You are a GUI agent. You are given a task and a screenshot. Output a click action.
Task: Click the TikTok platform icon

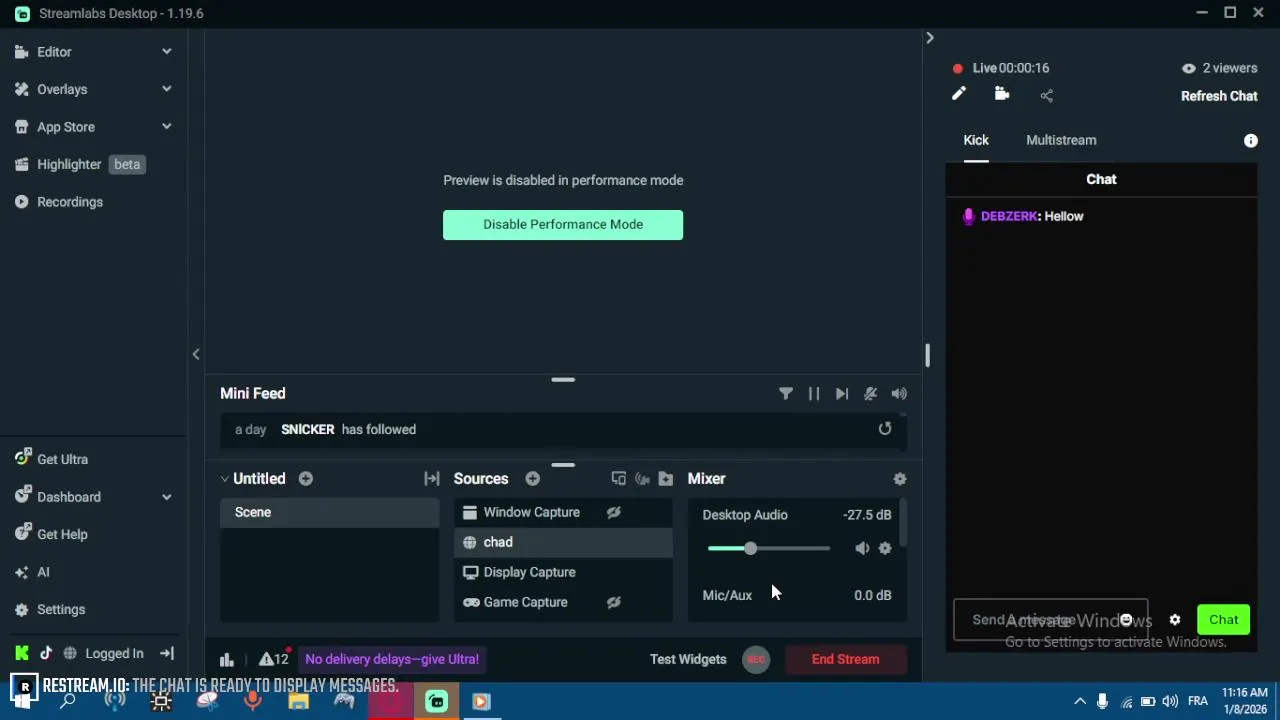point(46,653)
